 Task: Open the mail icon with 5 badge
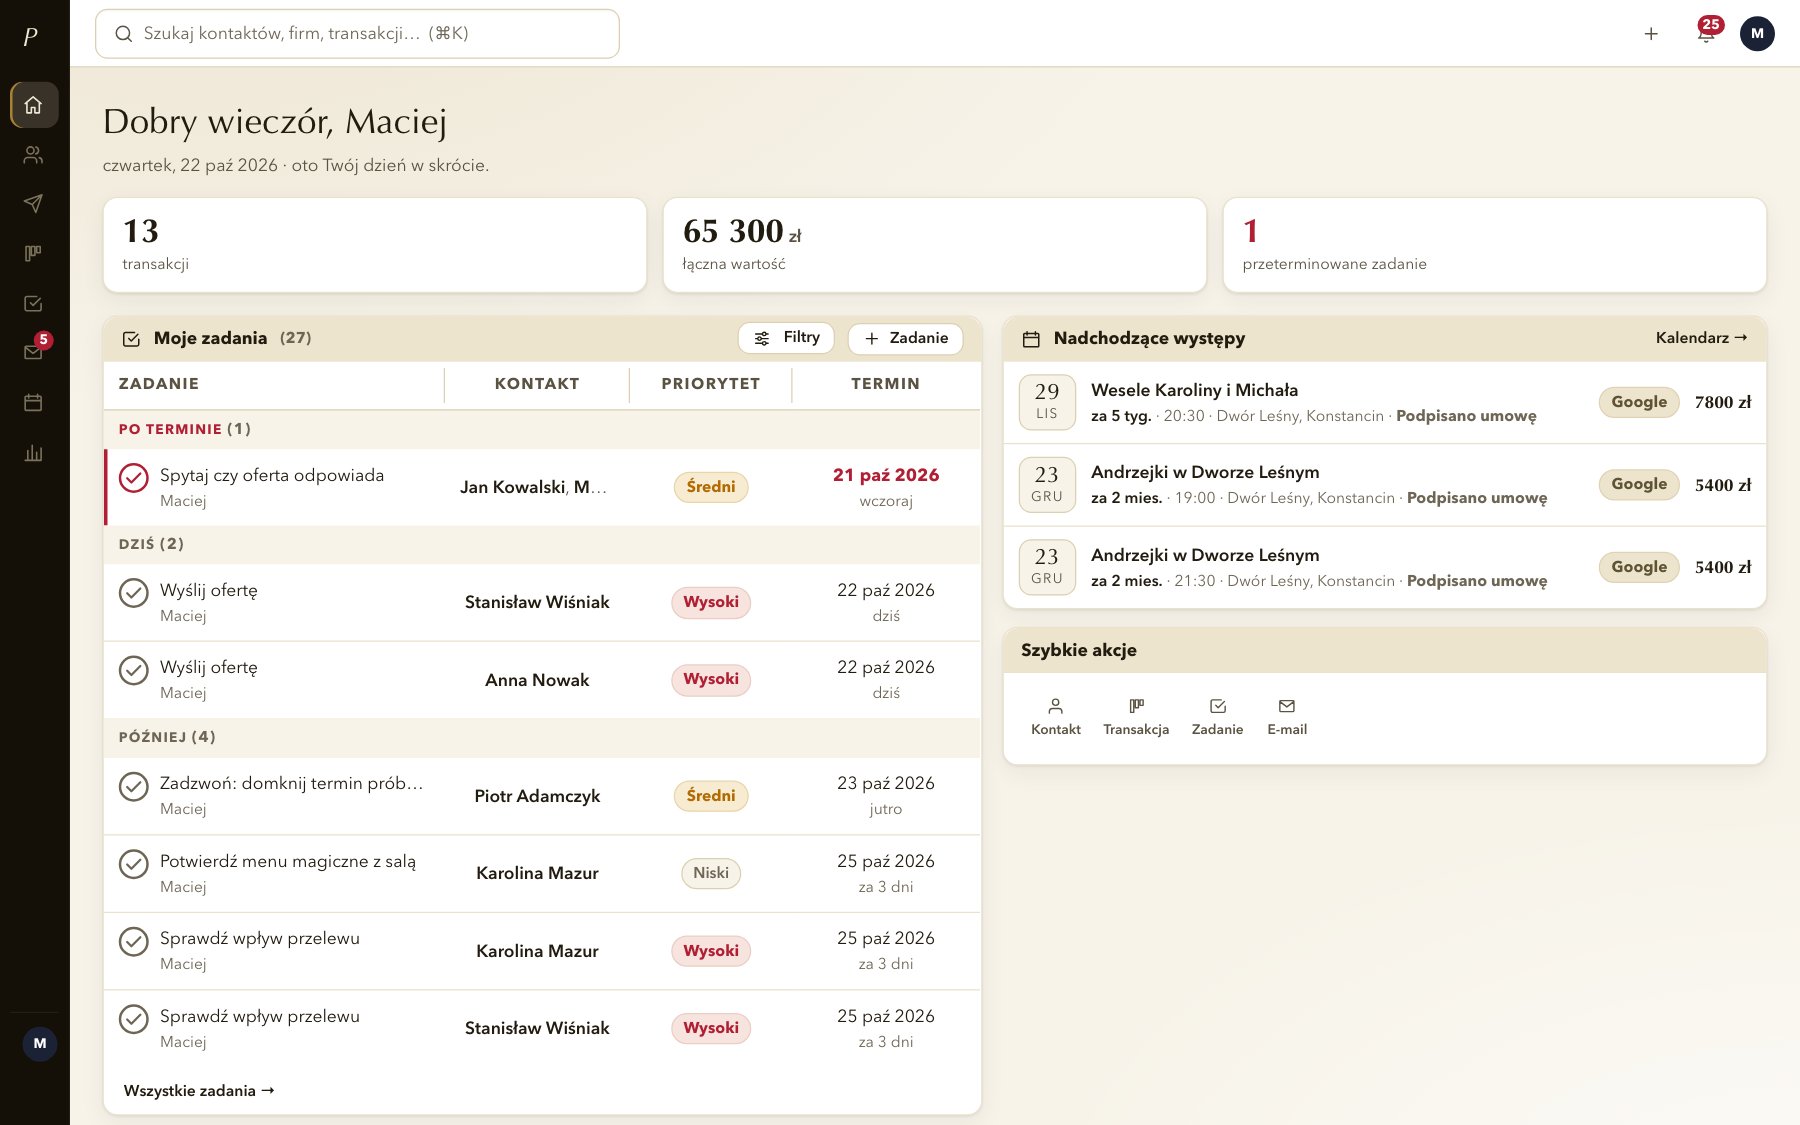33,352
